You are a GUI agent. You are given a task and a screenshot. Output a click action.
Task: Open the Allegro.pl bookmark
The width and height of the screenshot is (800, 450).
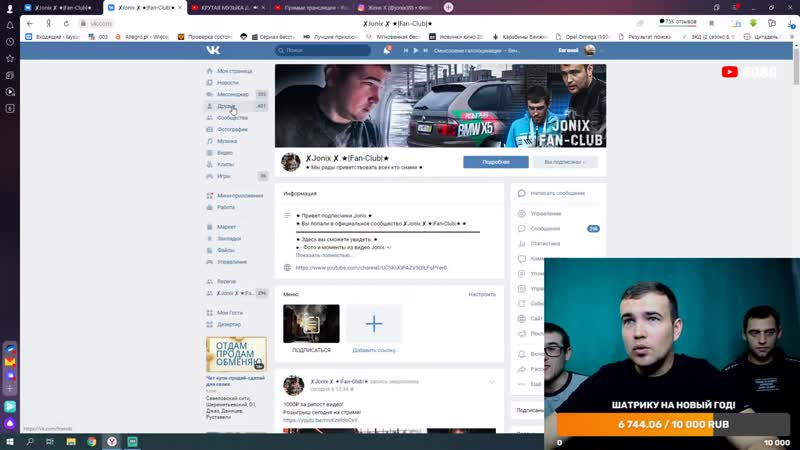[x=142, y=37]
